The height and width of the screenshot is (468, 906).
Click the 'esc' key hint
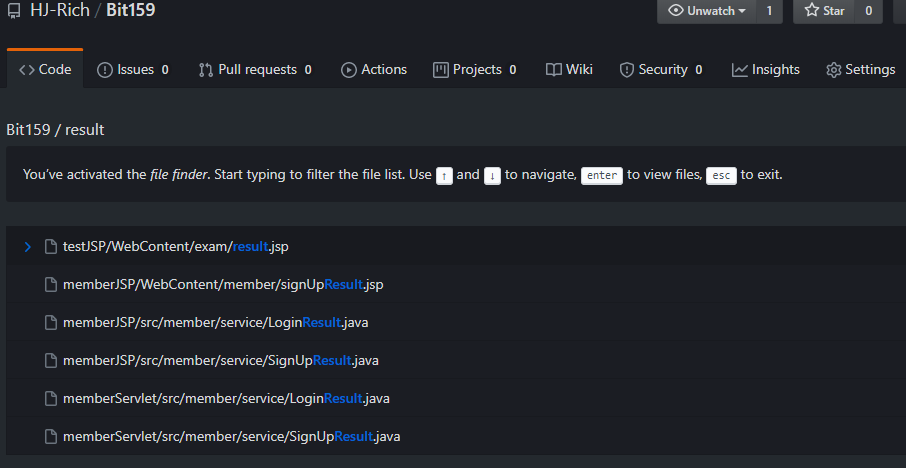point(721,175)
